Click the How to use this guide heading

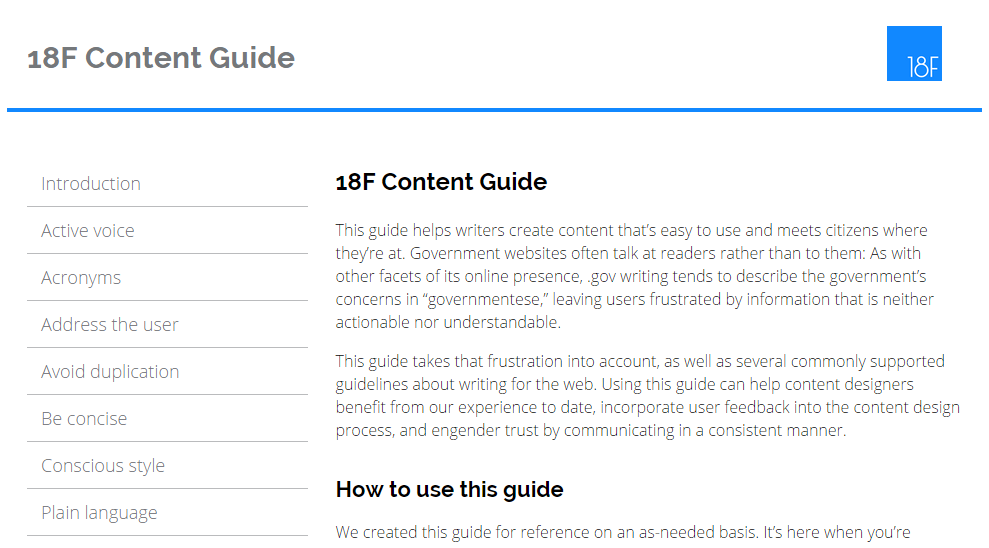tap(449, 489)
